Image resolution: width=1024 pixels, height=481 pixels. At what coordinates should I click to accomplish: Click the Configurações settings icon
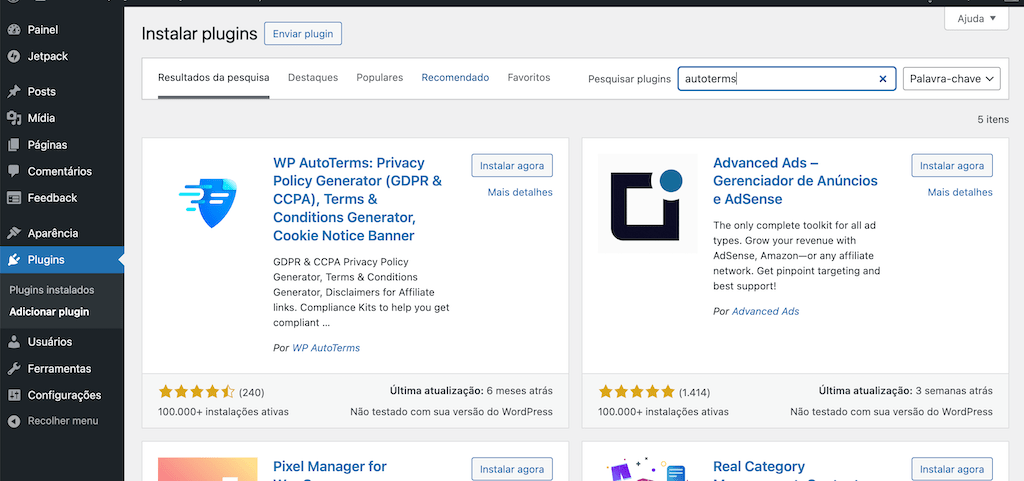tap(14, 395)
